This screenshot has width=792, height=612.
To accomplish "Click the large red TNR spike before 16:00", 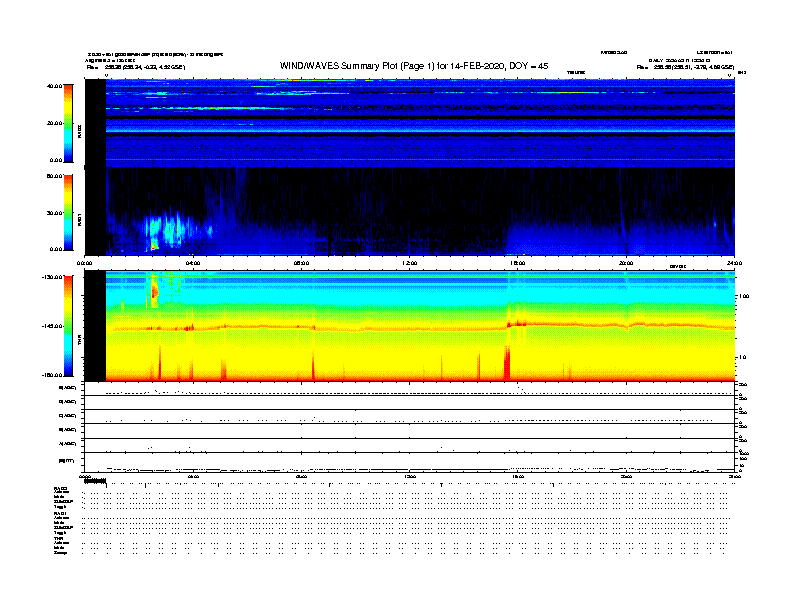I will (x=507, y=363).
